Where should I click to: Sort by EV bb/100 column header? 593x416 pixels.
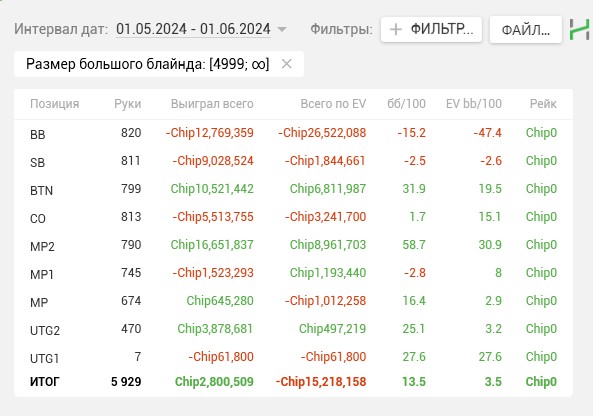tap(473, 104)
